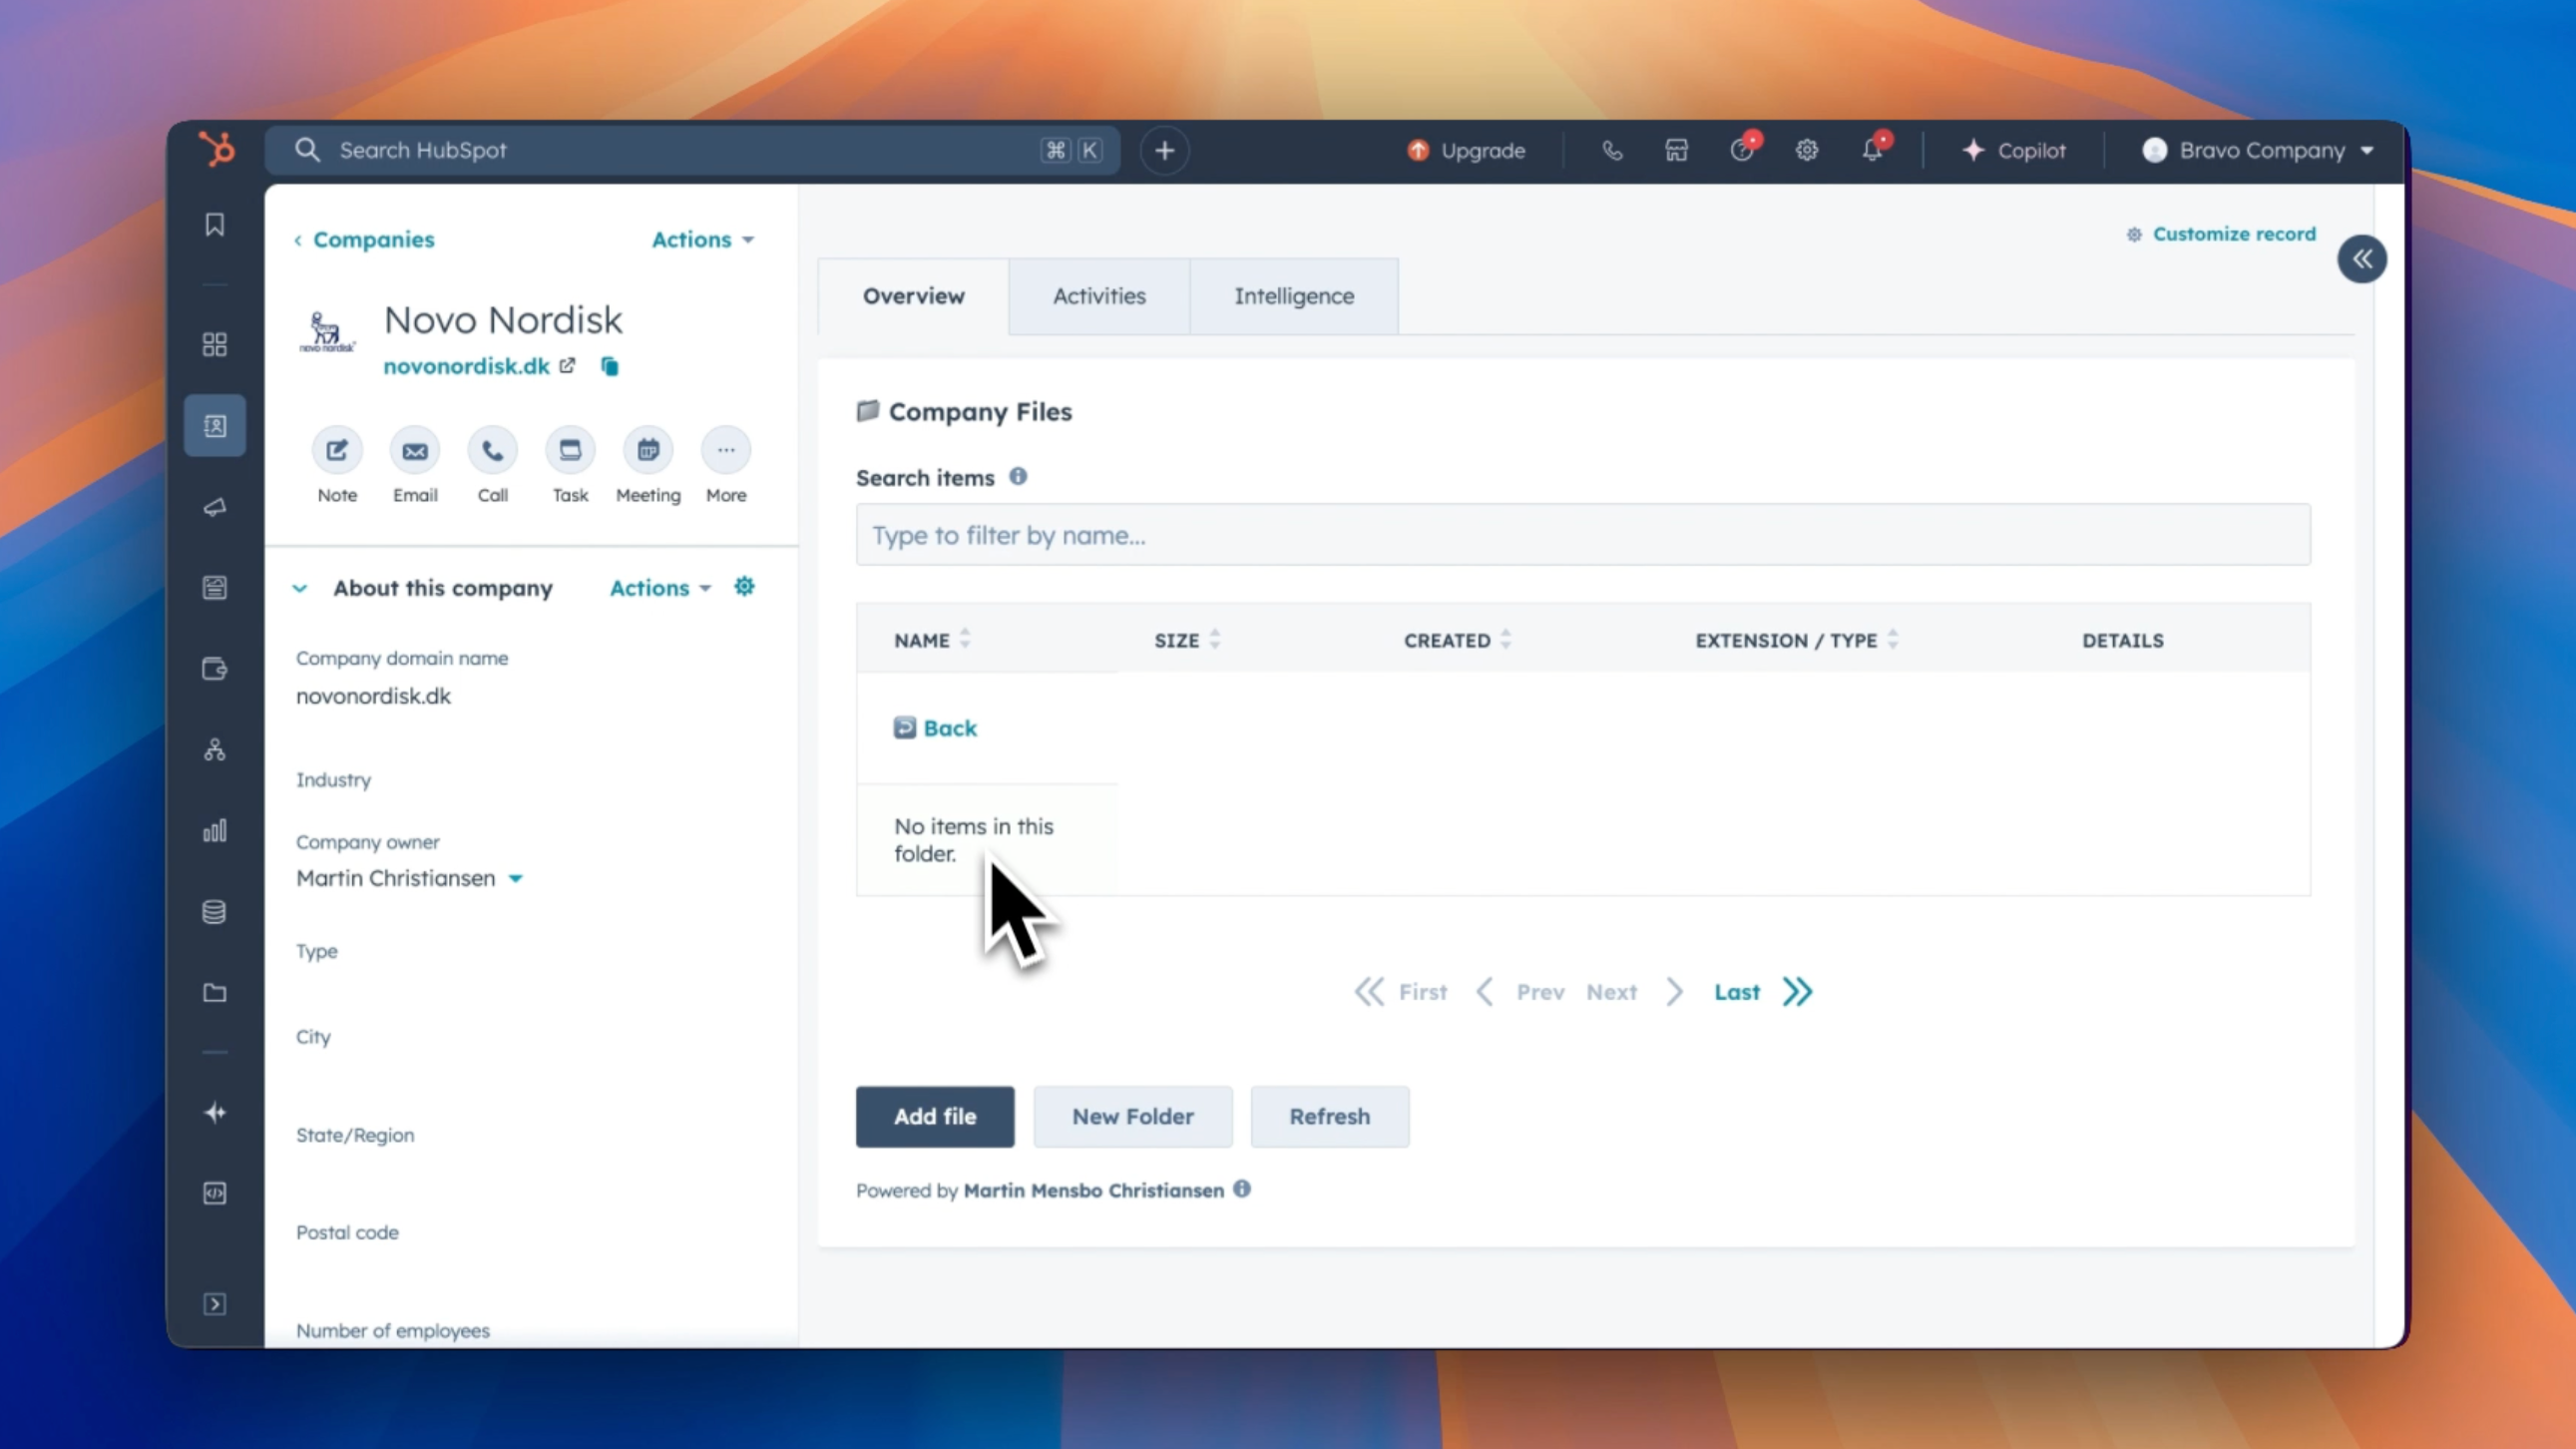Screen dimensions: 2576x1449
Task: Collapse the About this company section
Action: coord(300,588)
